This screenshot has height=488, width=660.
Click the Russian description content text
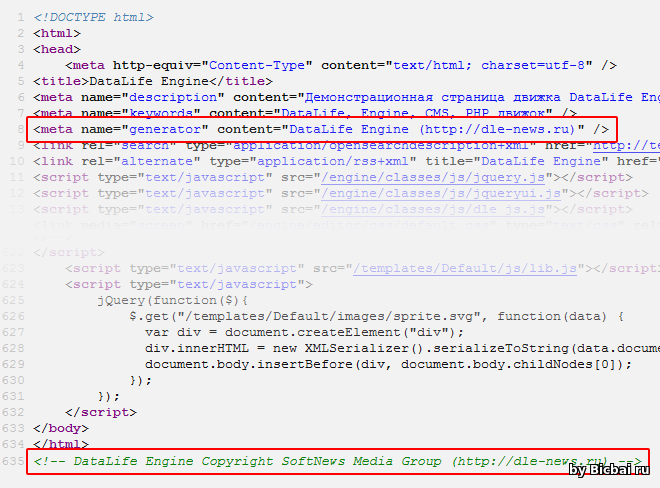pyautogui.click(x=482, y=97)
